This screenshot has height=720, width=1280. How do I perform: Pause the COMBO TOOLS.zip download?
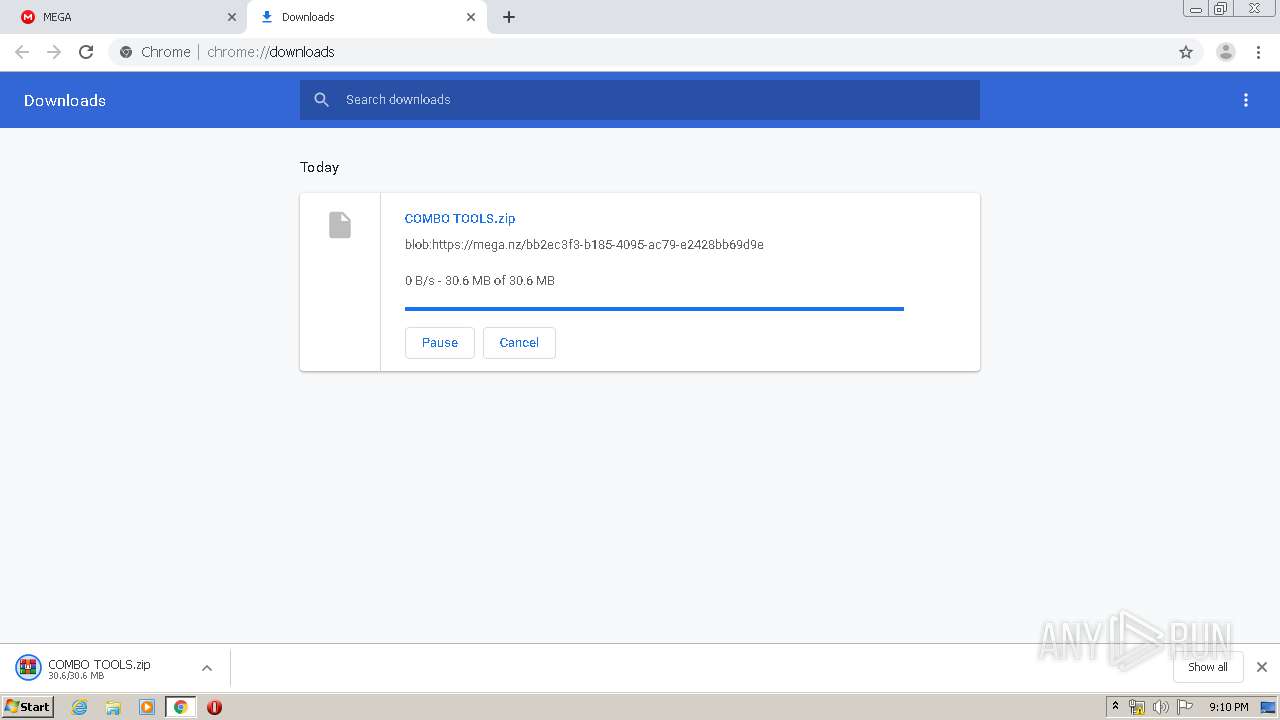pyautogui.click(x=440, y=342)
